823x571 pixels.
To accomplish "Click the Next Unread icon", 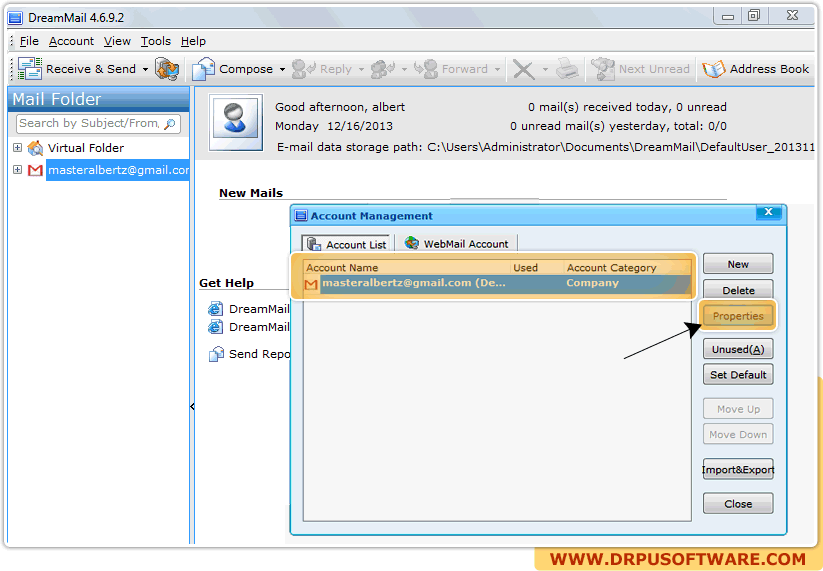I will 603,69.
